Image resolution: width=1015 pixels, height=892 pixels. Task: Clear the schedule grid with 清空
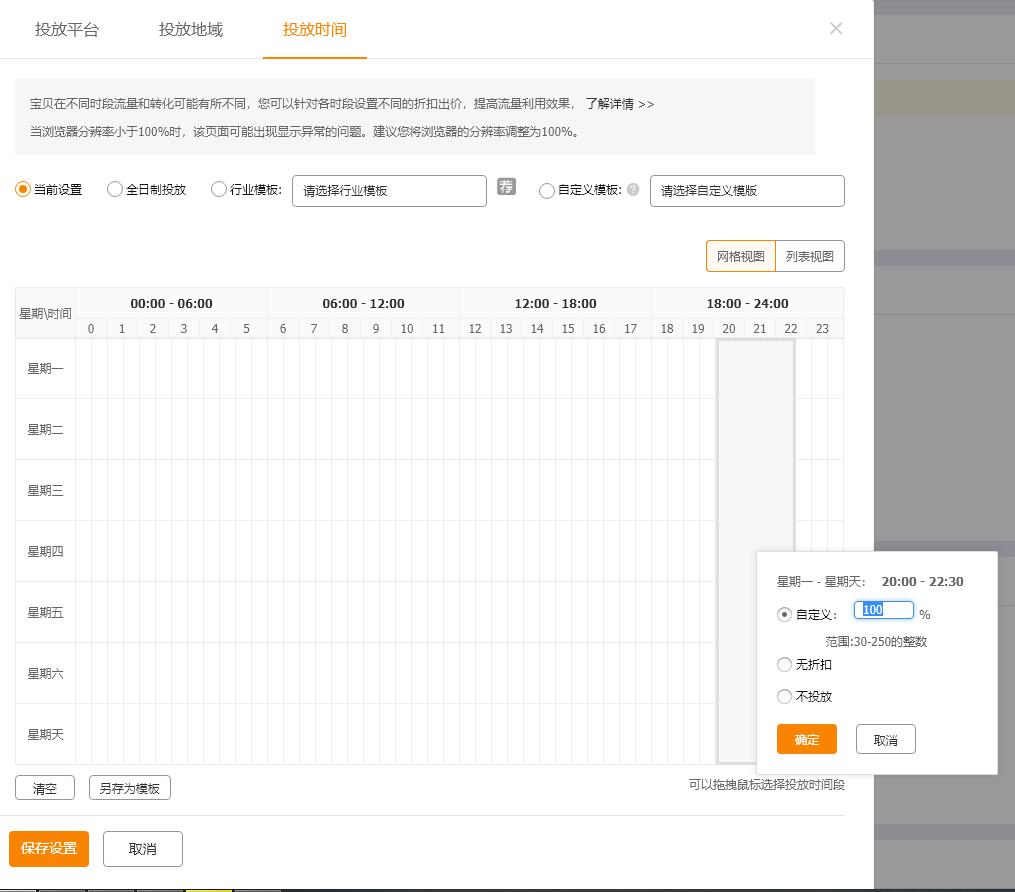pyautogui.click(x=44, y=787)
